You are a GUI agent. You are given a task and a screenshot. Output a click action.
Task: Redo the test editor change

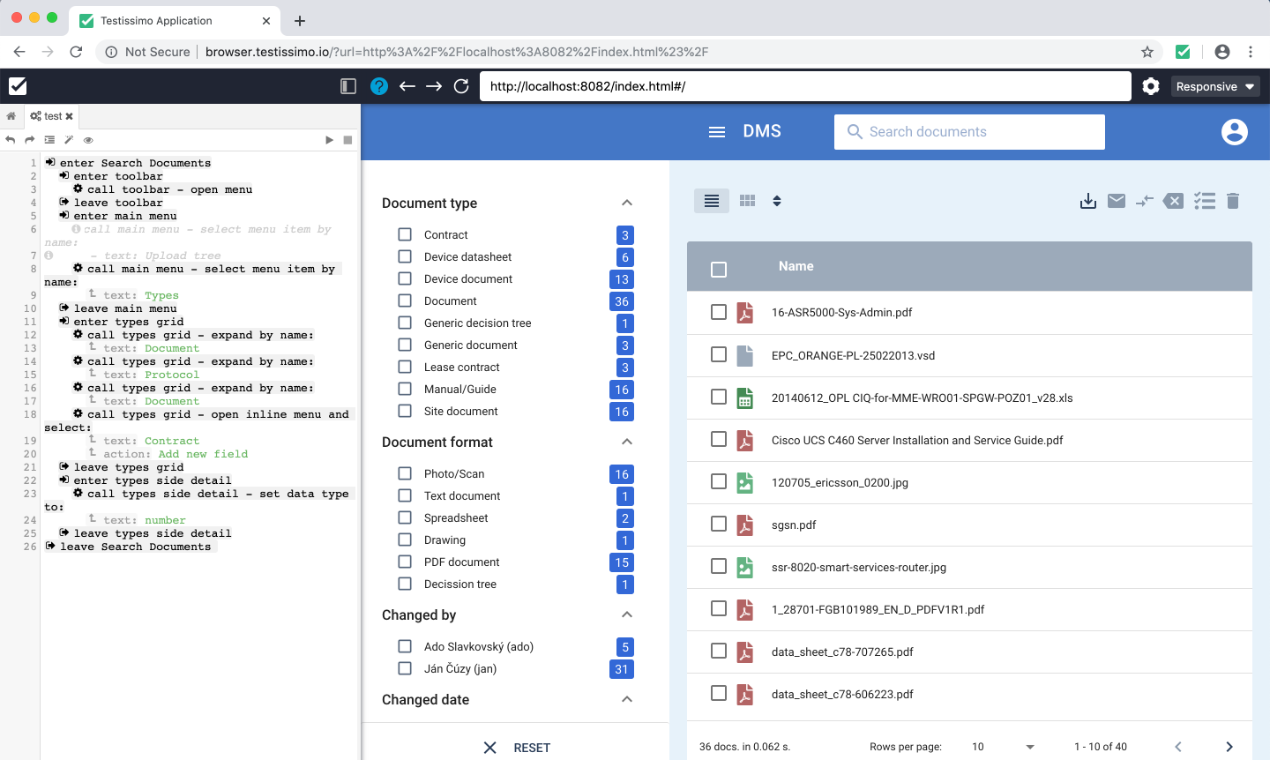[29, 140]
